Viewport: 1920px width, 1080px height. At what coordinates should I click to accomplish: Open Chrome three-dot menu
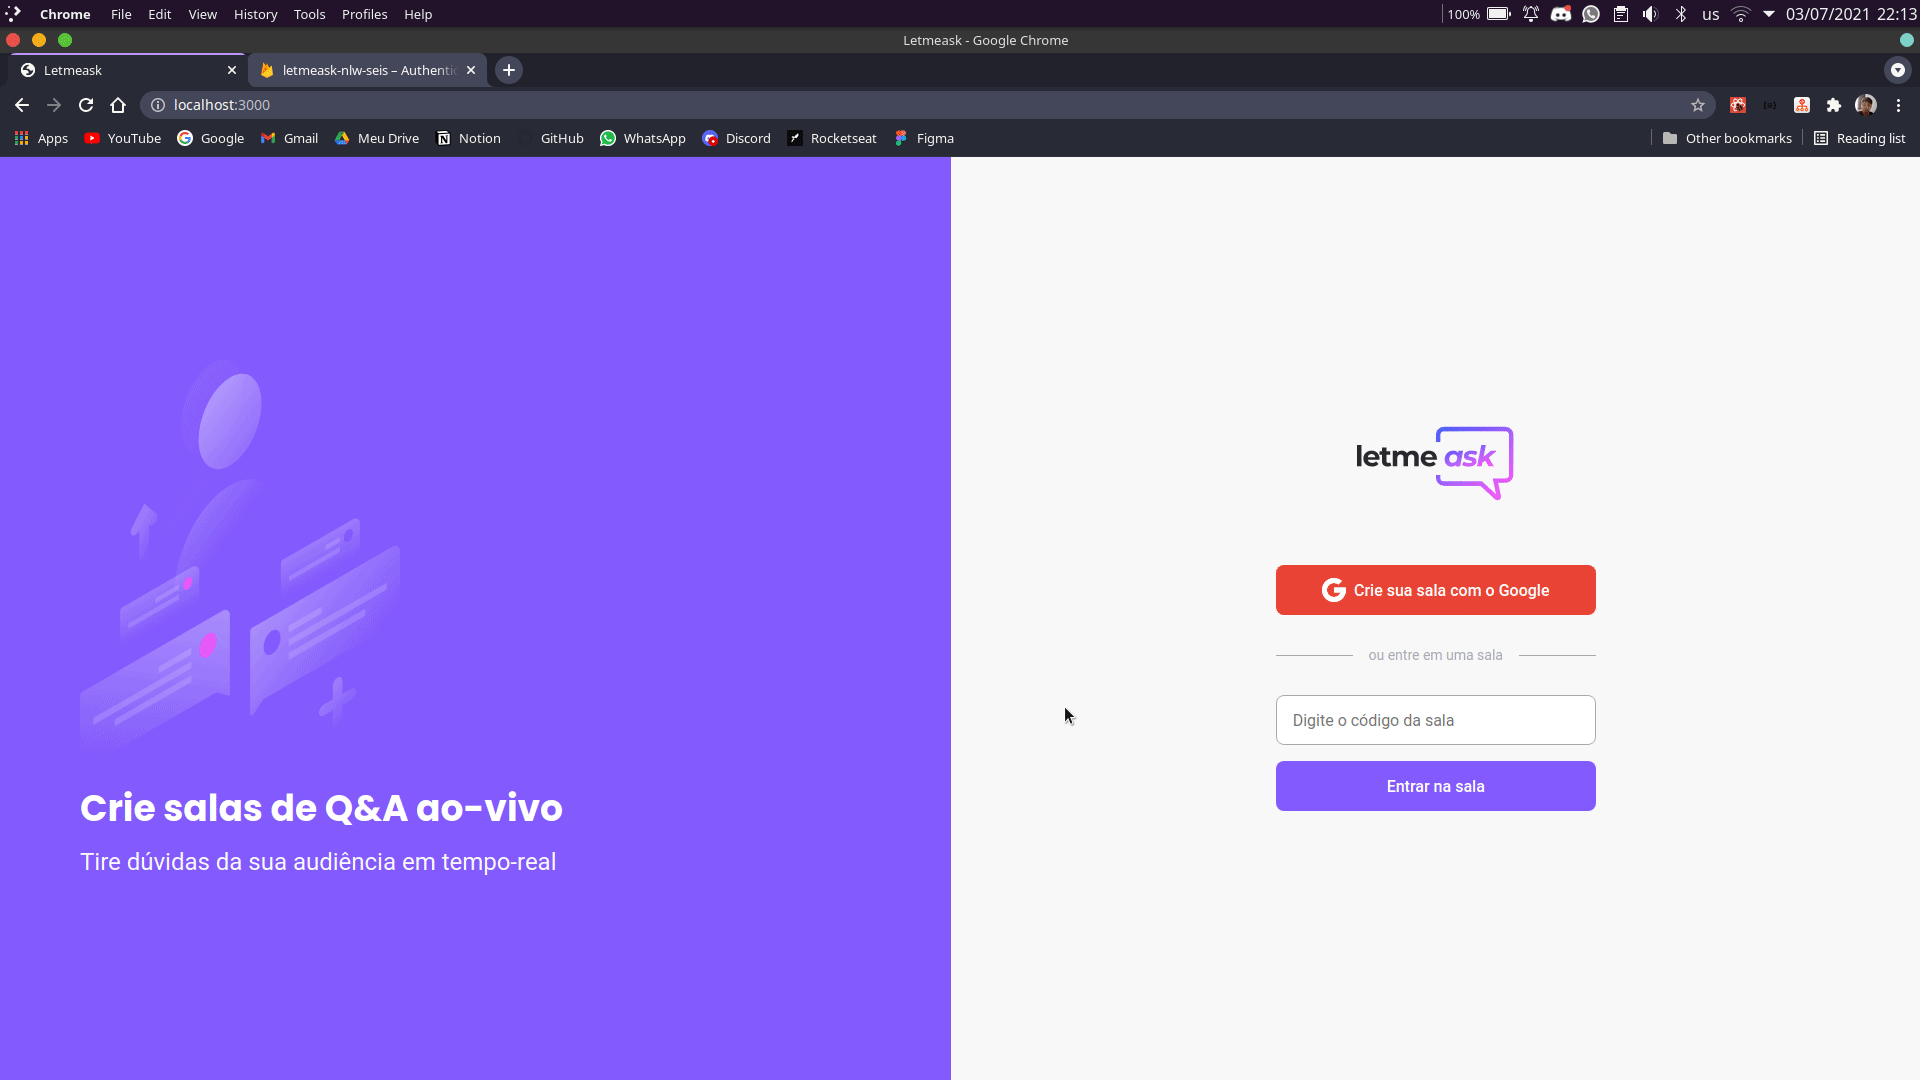[x=1898, y=105]
